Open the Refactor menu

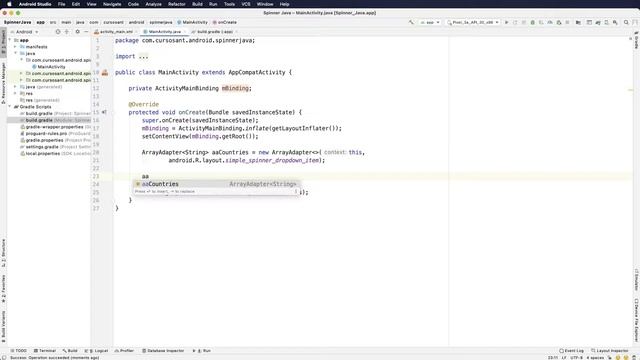177,4
